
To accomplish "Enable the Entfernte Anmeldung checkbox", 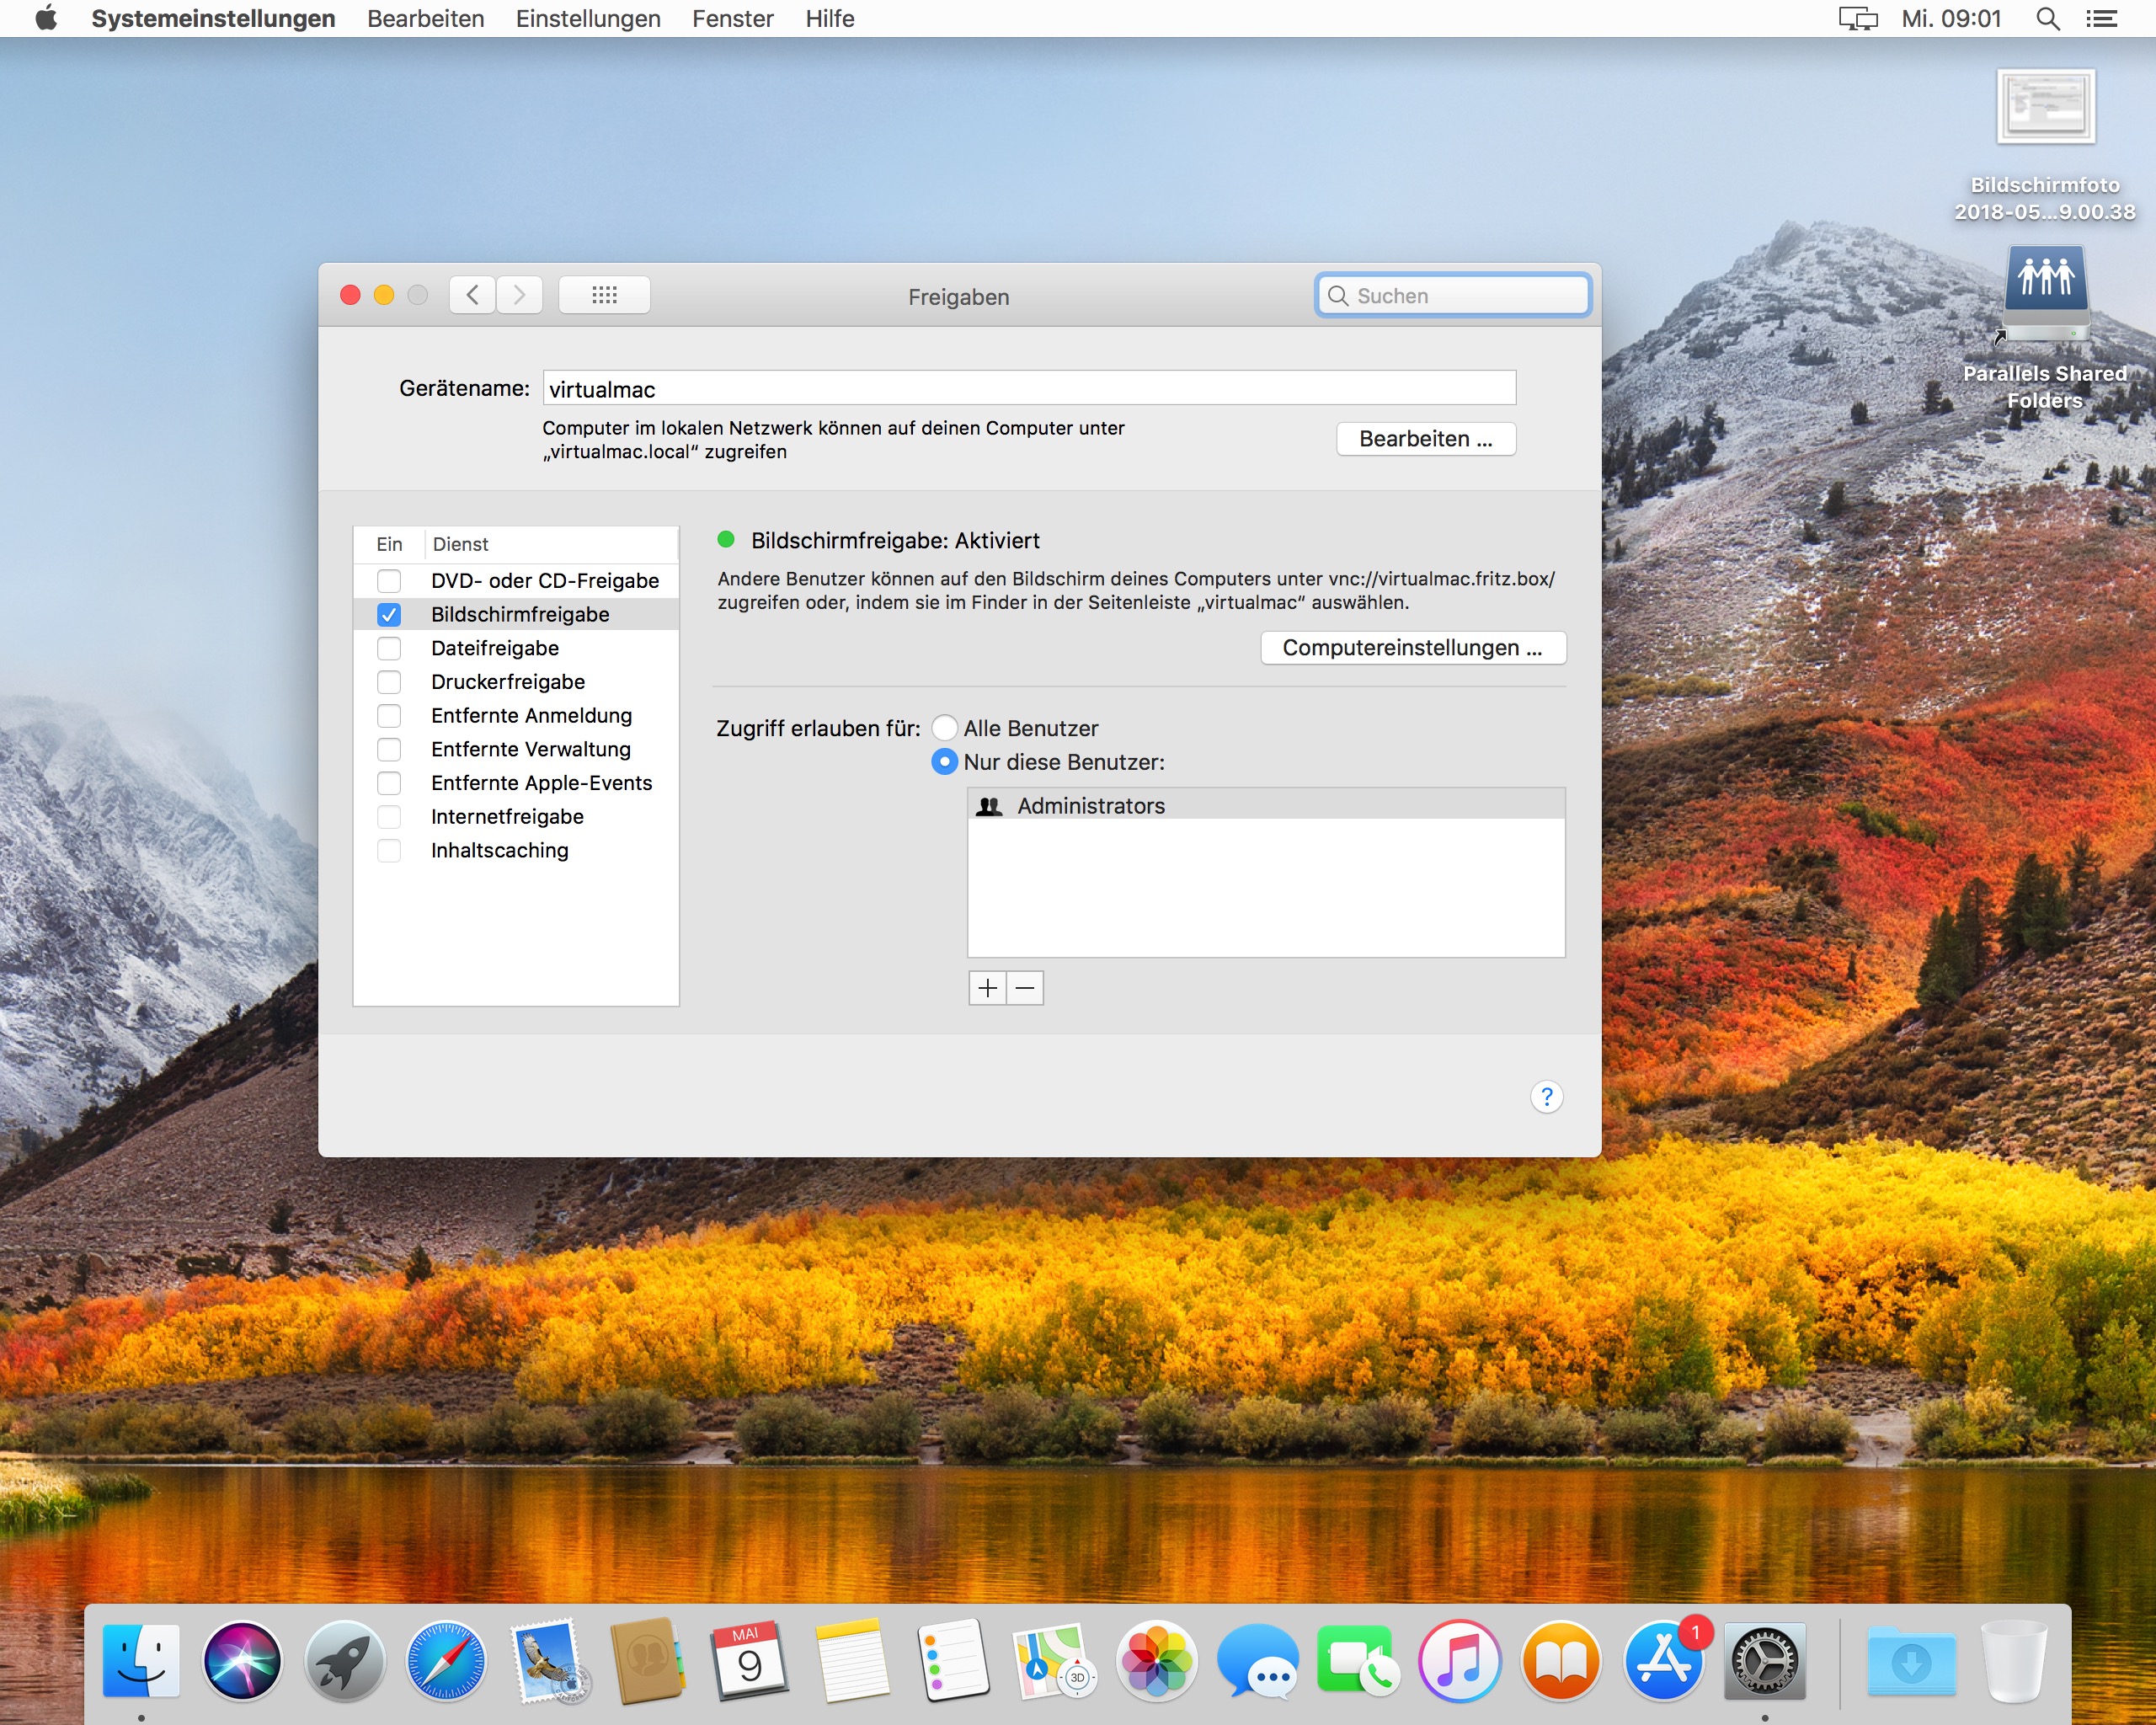I will (x=389, y=716).
